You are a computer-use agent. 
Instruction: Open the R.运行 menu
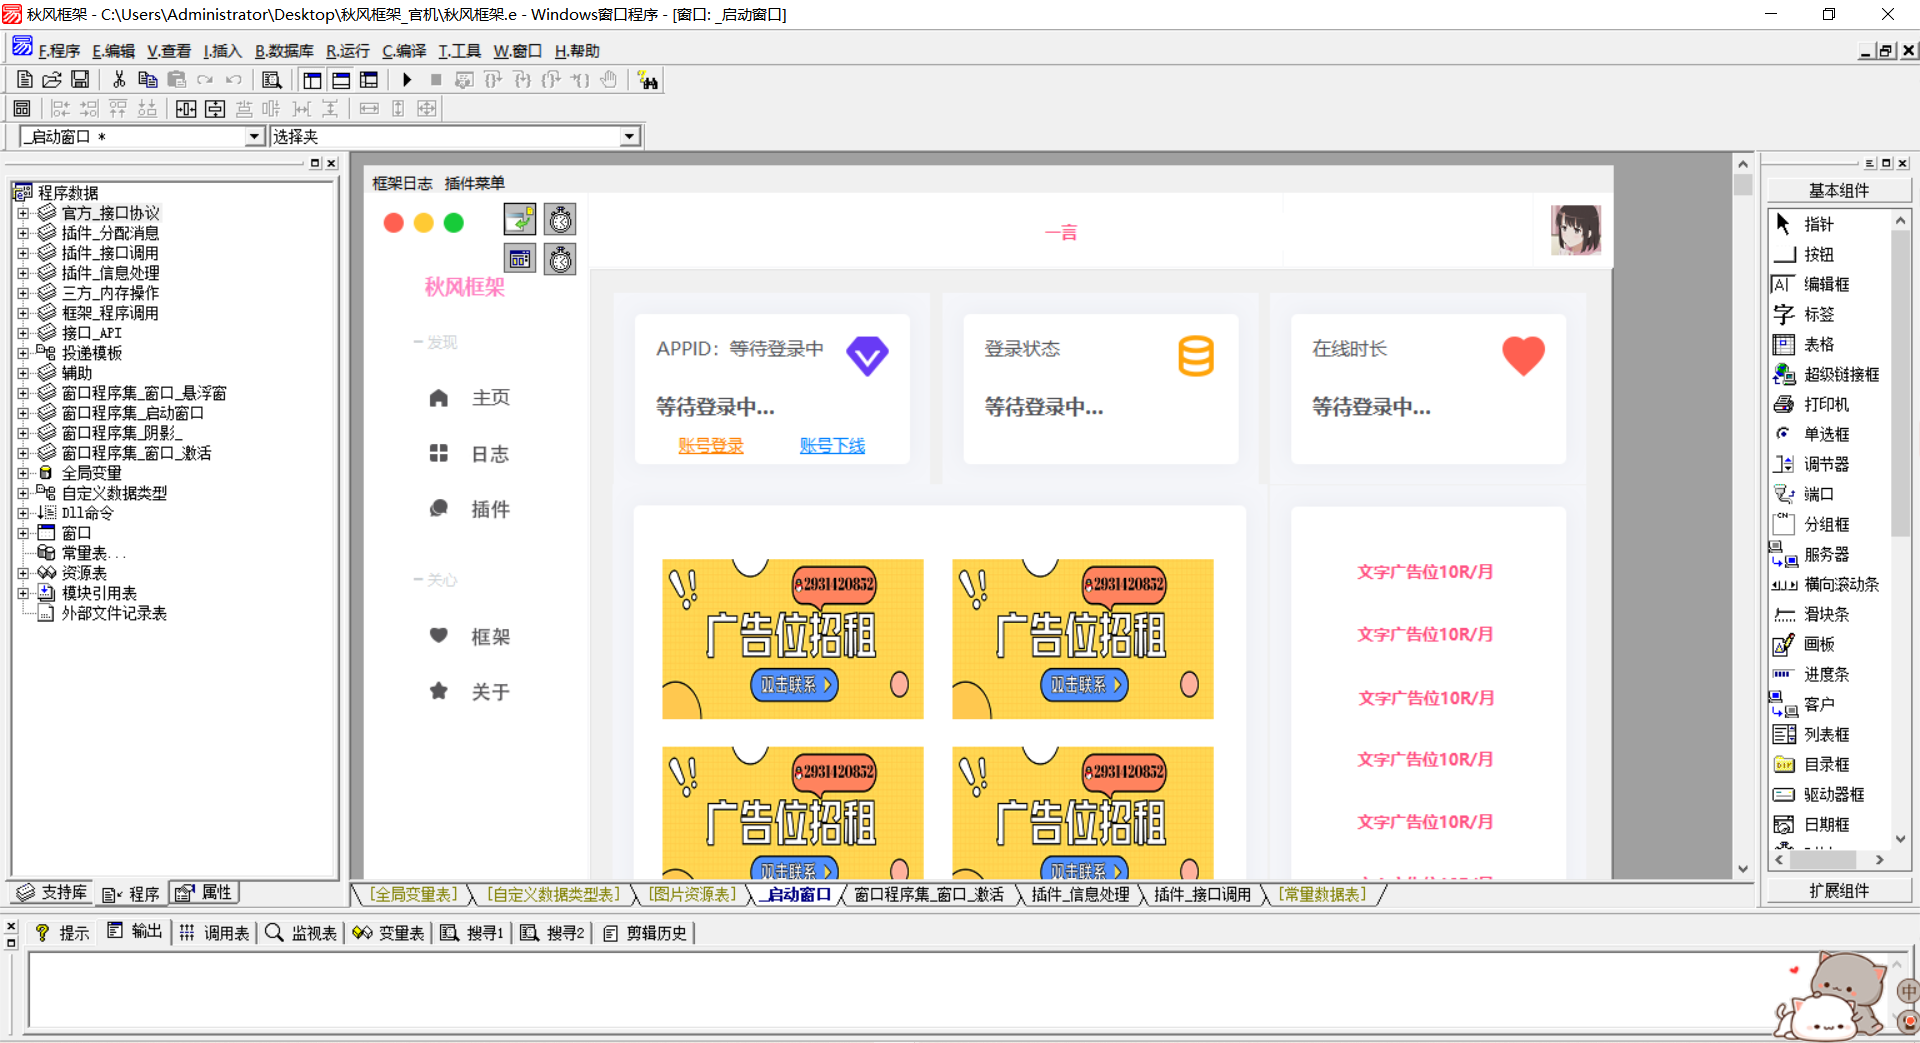click(x=347, y=51)
